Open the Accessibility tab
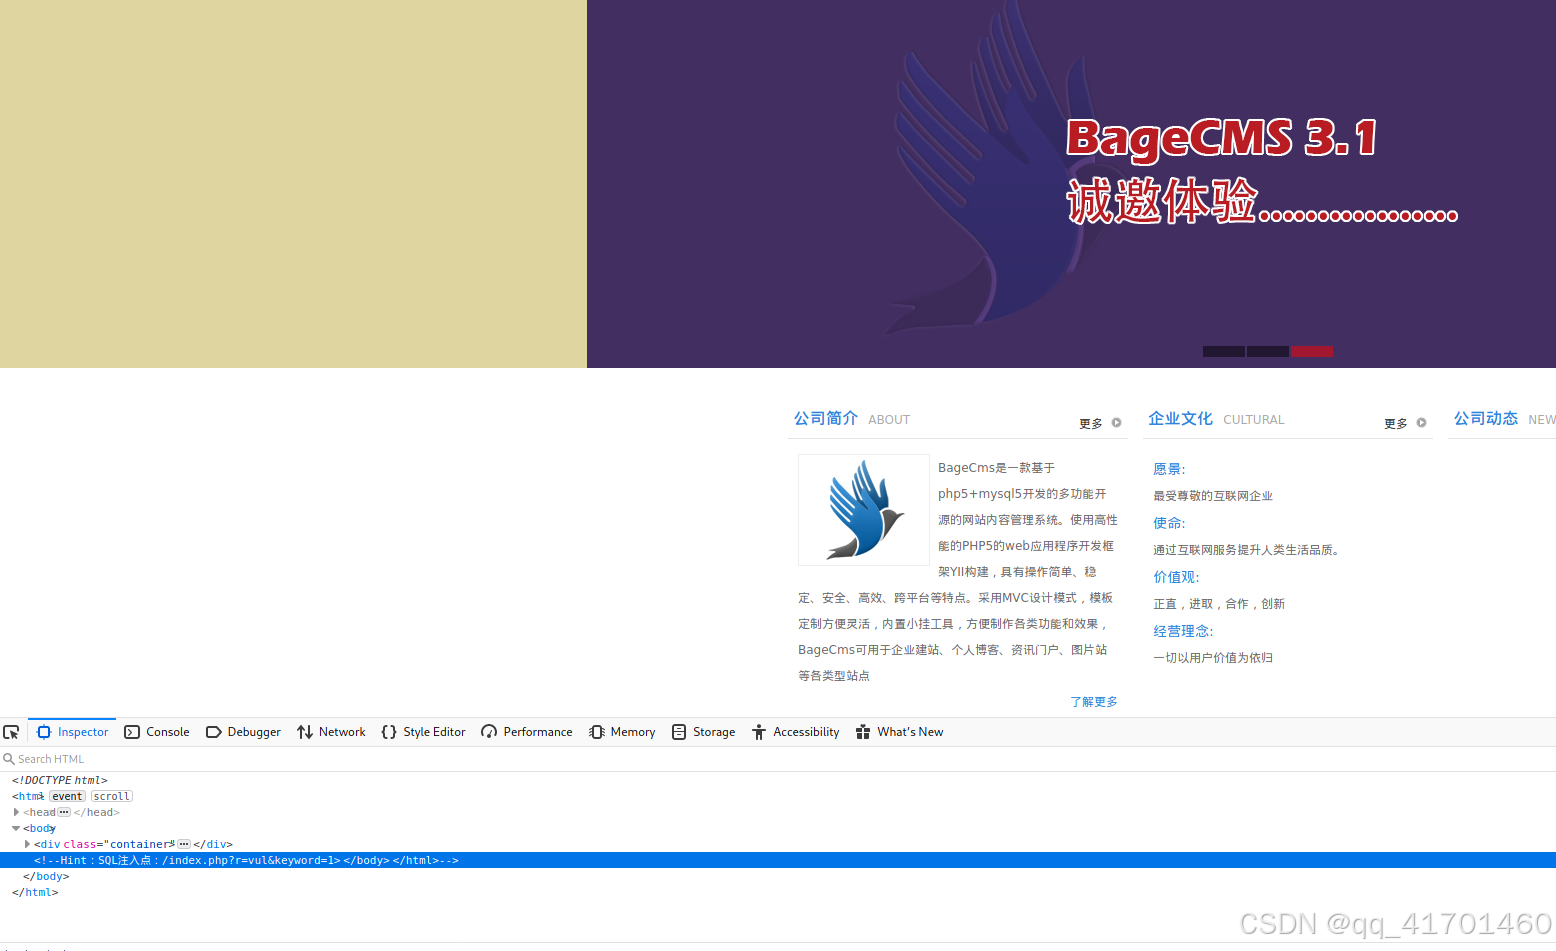The height and width of the screenshot is (951, 1556). pyautogui.click(x=796, y=732)
